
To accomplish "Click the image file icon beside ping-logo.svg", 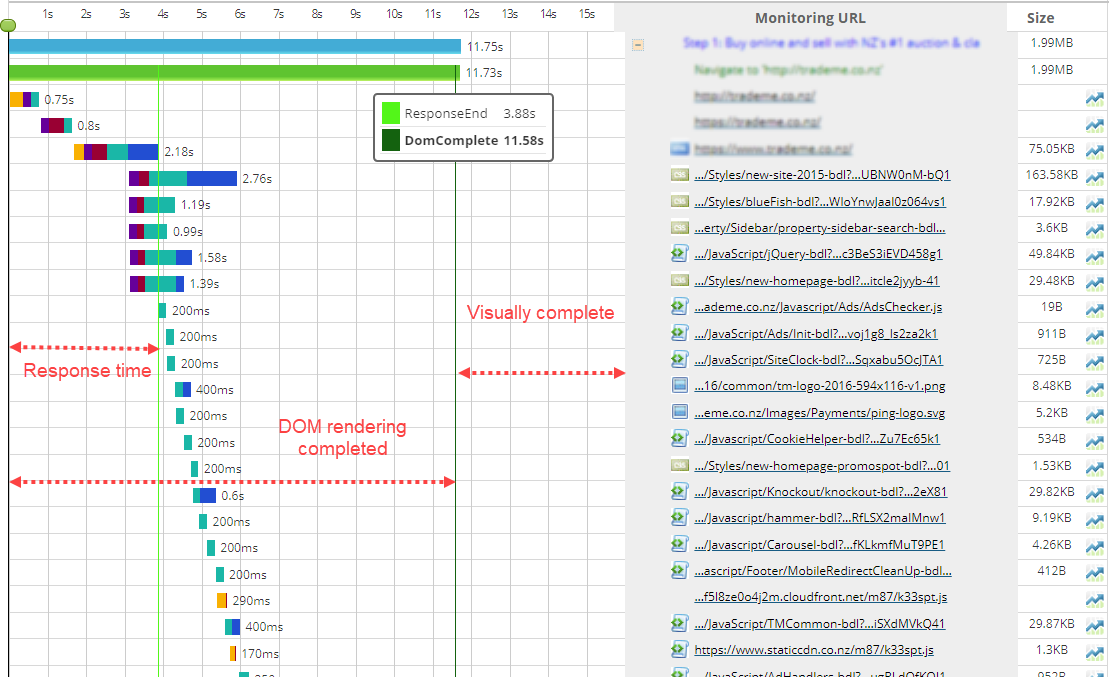I will (x=680, y=412).
